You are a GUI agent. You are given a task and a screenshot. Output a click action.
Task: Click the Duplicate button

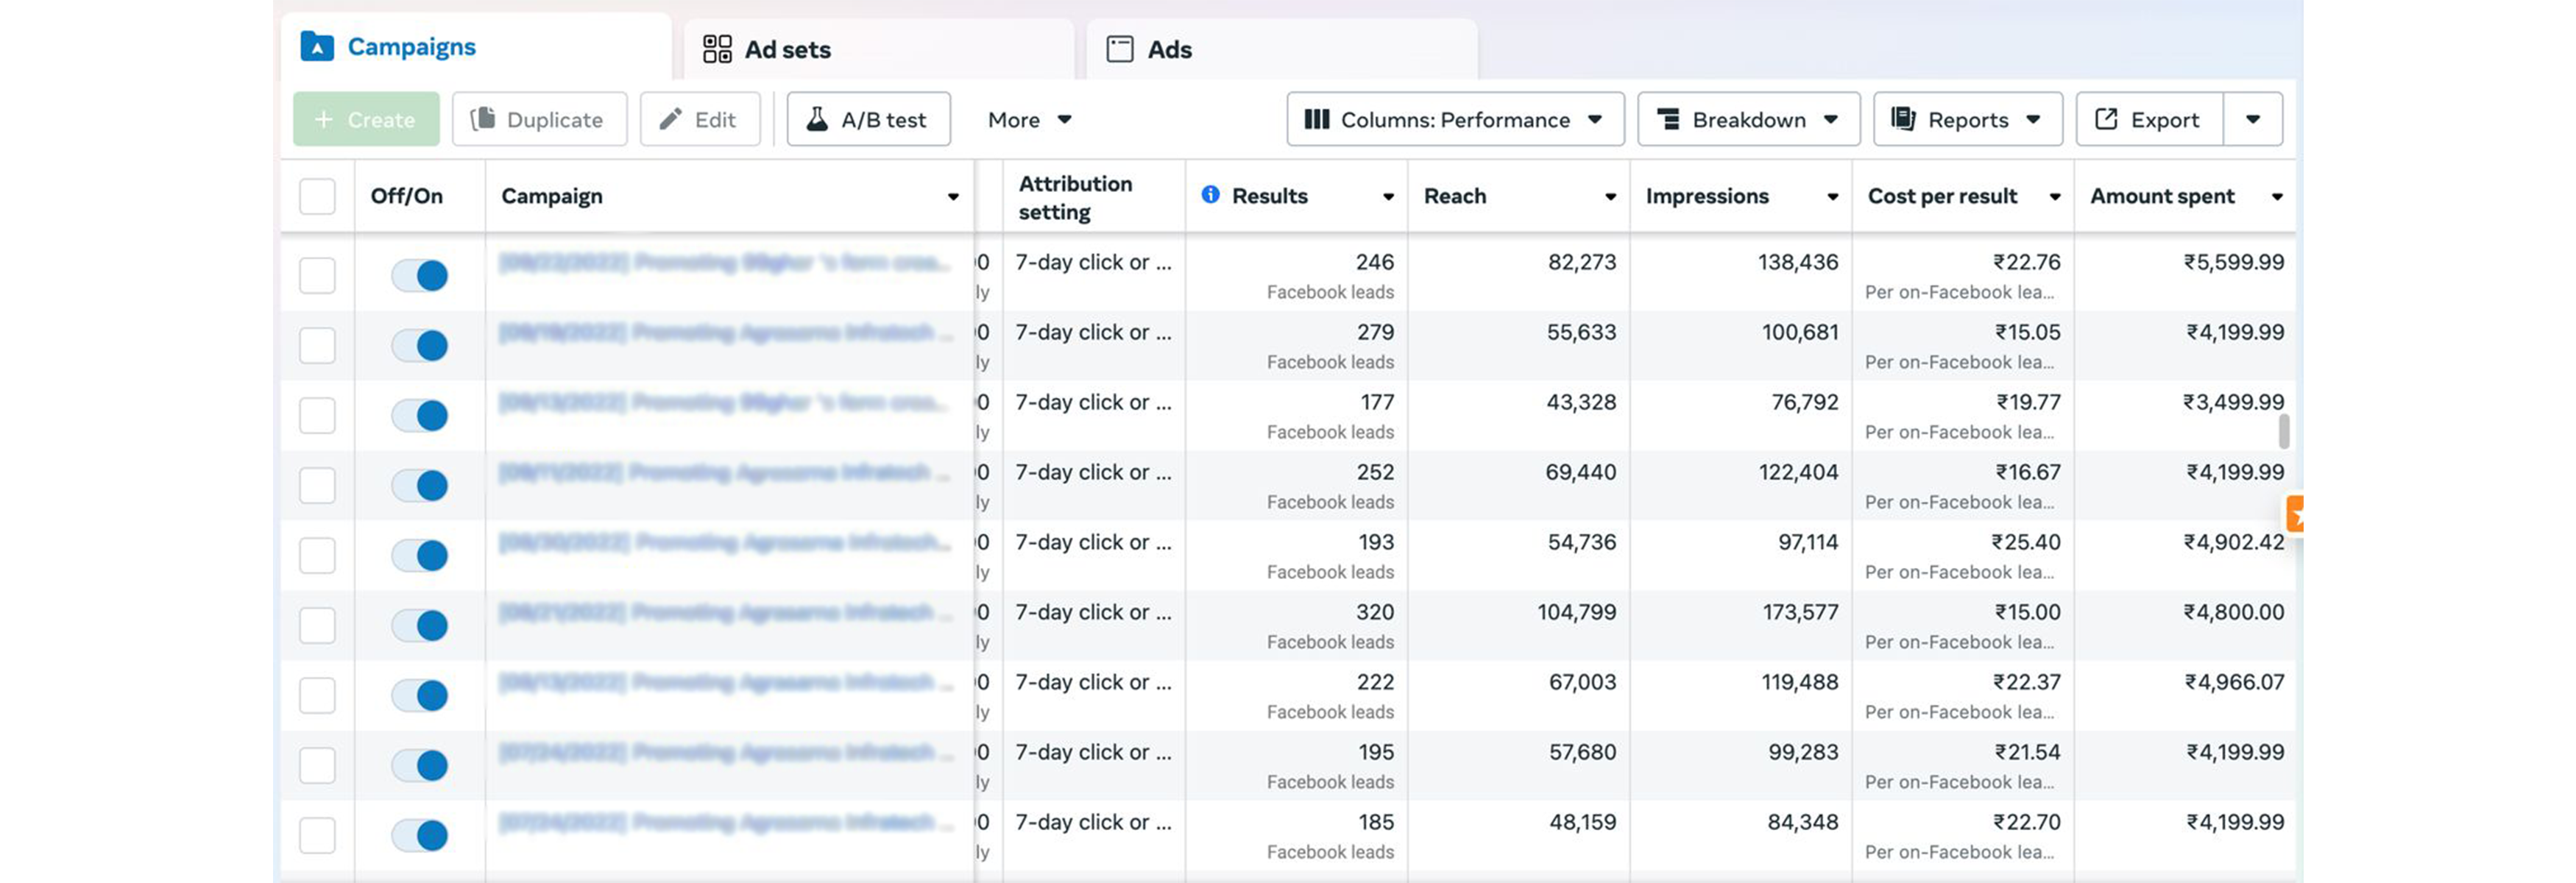(539, 120)
